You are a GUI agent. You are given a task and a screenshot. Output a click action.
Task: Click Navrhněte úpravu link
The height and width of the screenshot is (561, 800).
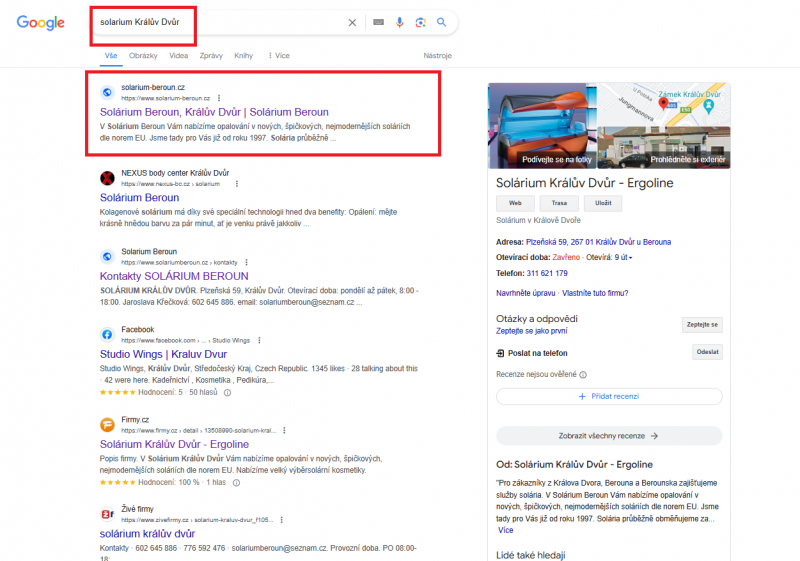526,293
